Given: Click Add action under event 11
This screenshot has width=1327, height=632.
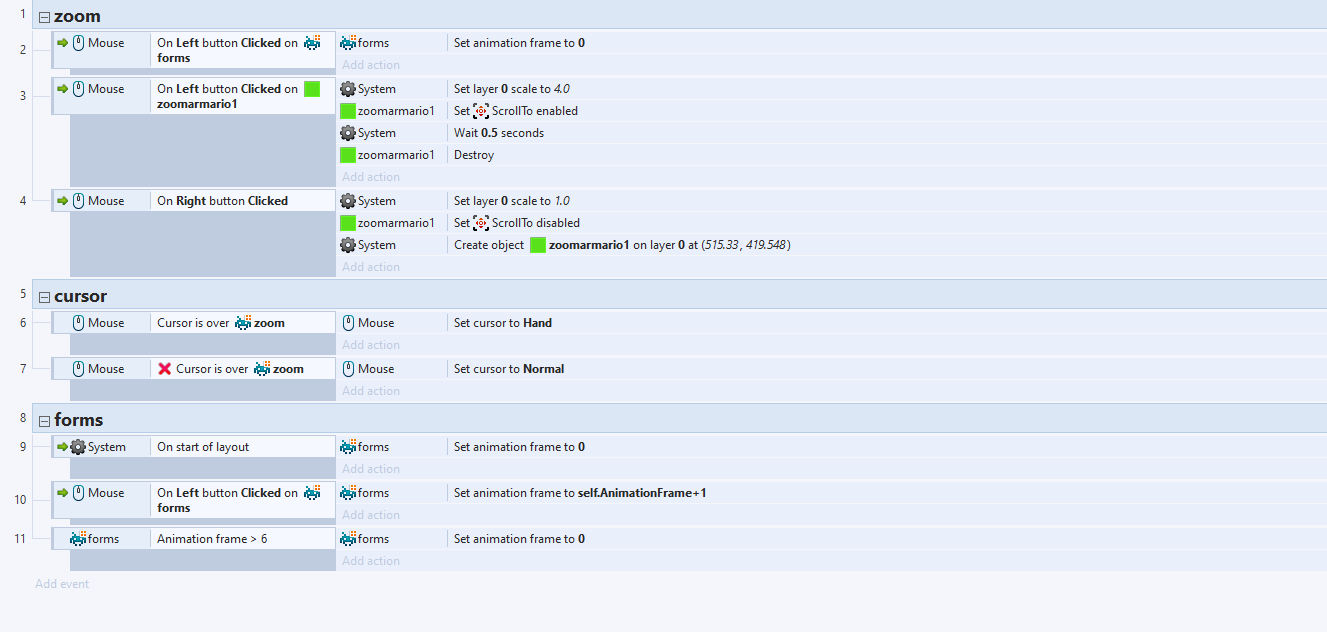Looking at the screenshot, I should point(371,561).
